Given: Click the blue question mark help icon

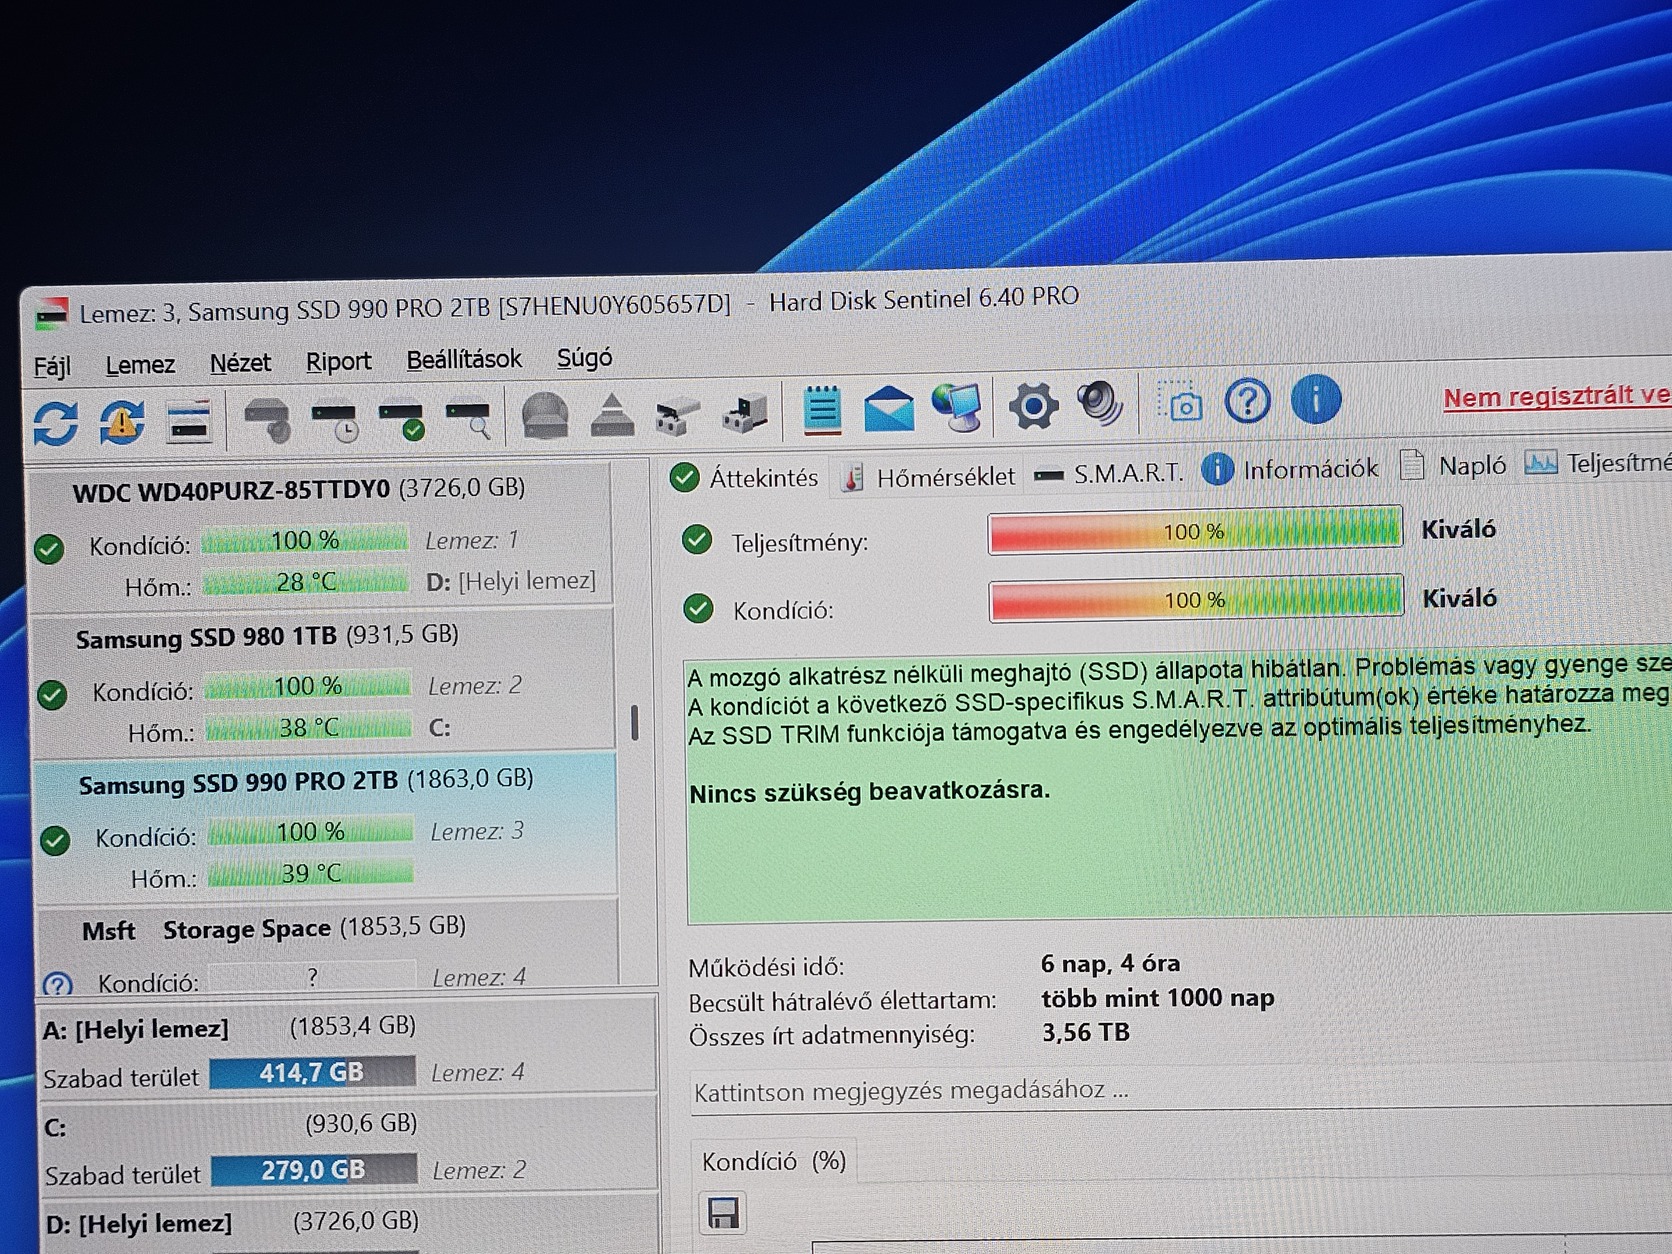Looking at the screenshot, I should 1248,401.
